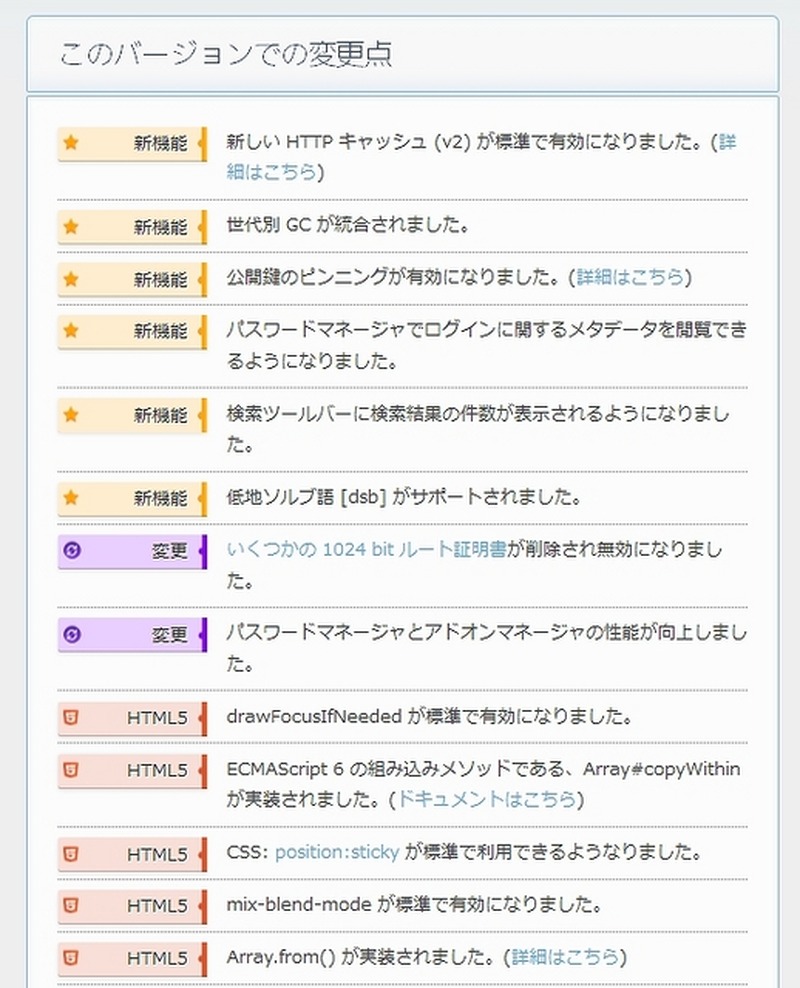Image resolution: width=800 pixels, height=988 pixels.
Task: Click purple 変更 icon beside 1024 bit certificate entry
Action: click(71, 550)
